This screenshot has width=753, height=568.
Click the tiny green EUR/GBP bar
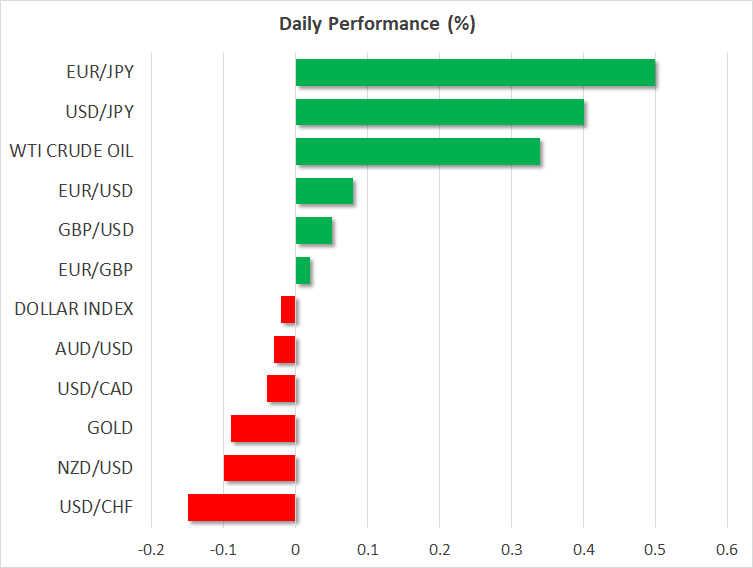[303, 270]
